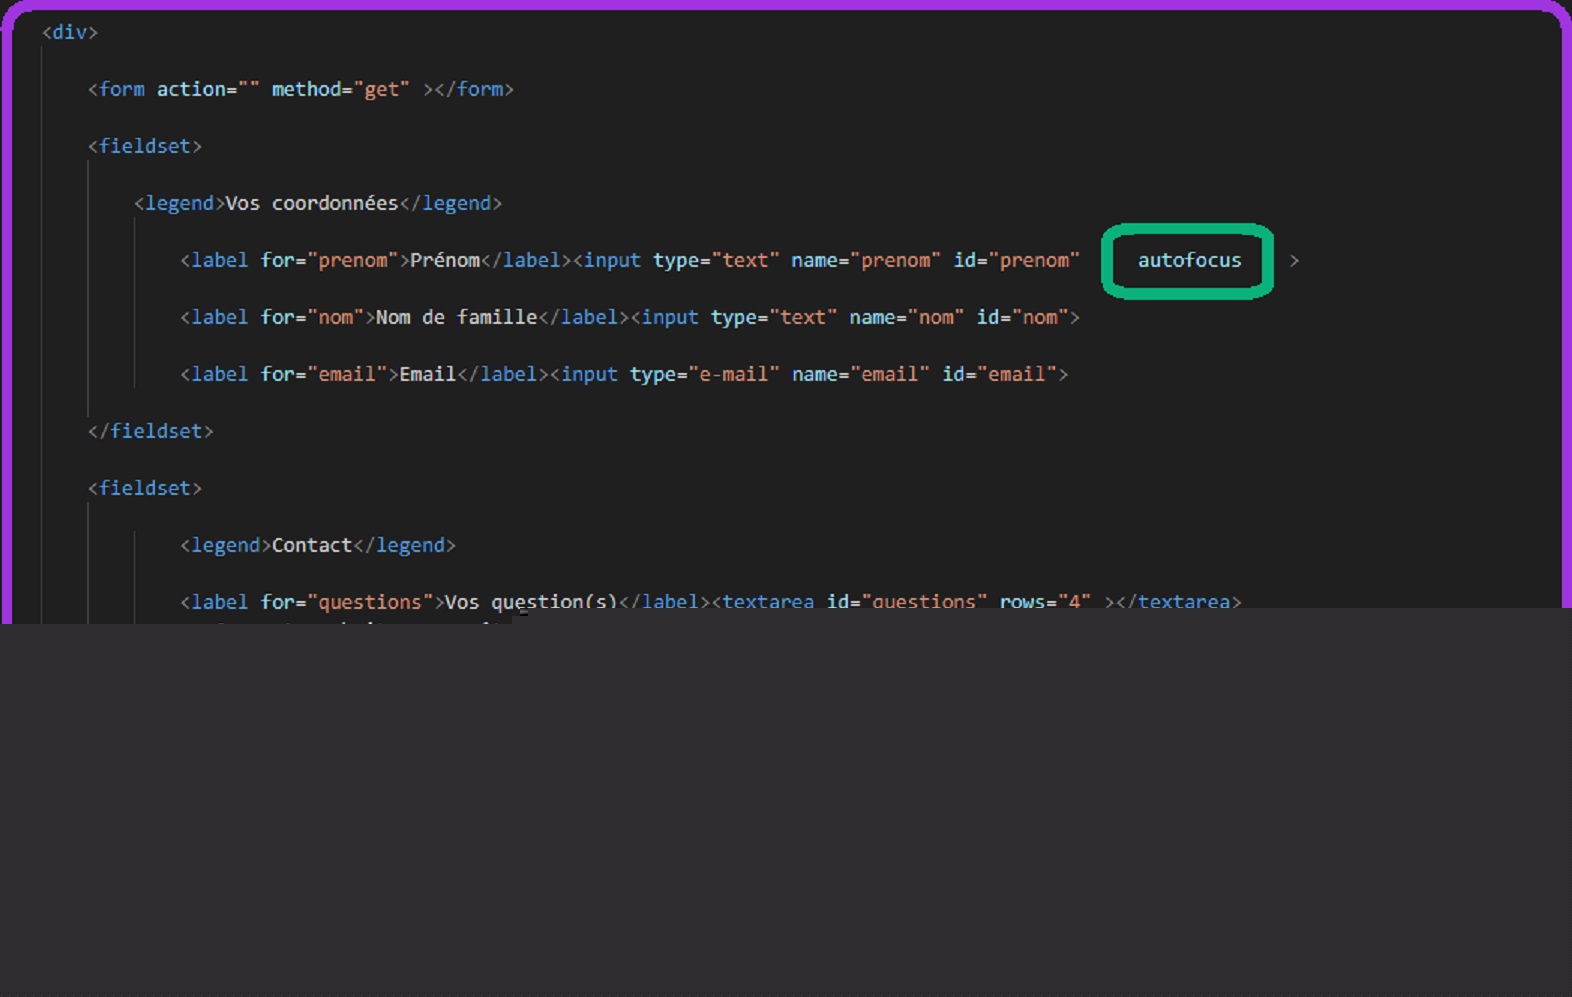The width and height of the screenshot is (1572, 997).
Task: Click the second opening fieldset tag
Action: tap(144, 488)
